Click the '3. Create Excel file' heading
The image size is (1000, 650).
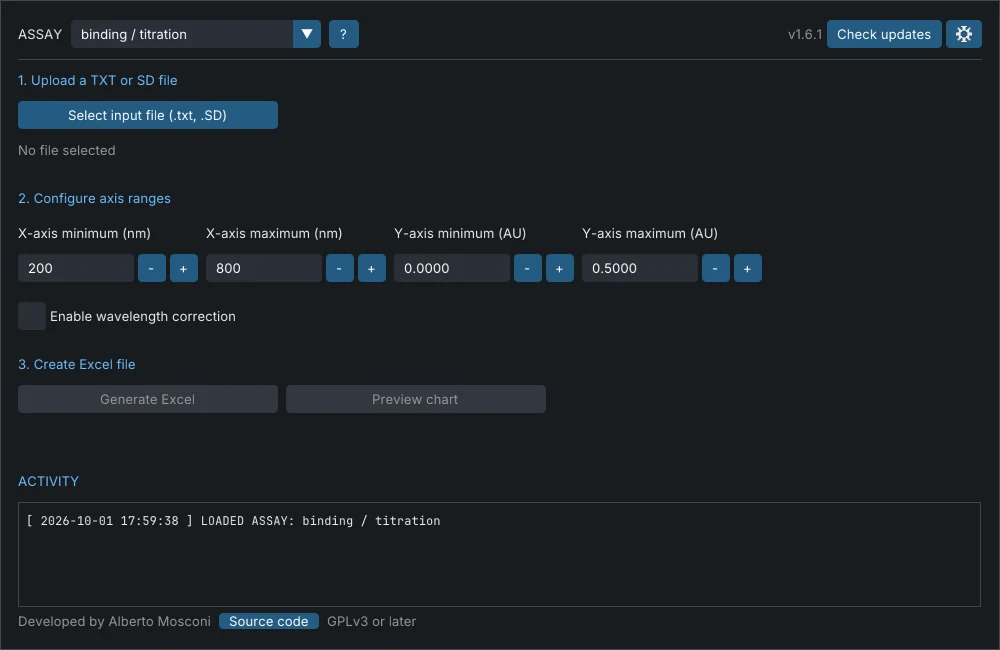77,364
